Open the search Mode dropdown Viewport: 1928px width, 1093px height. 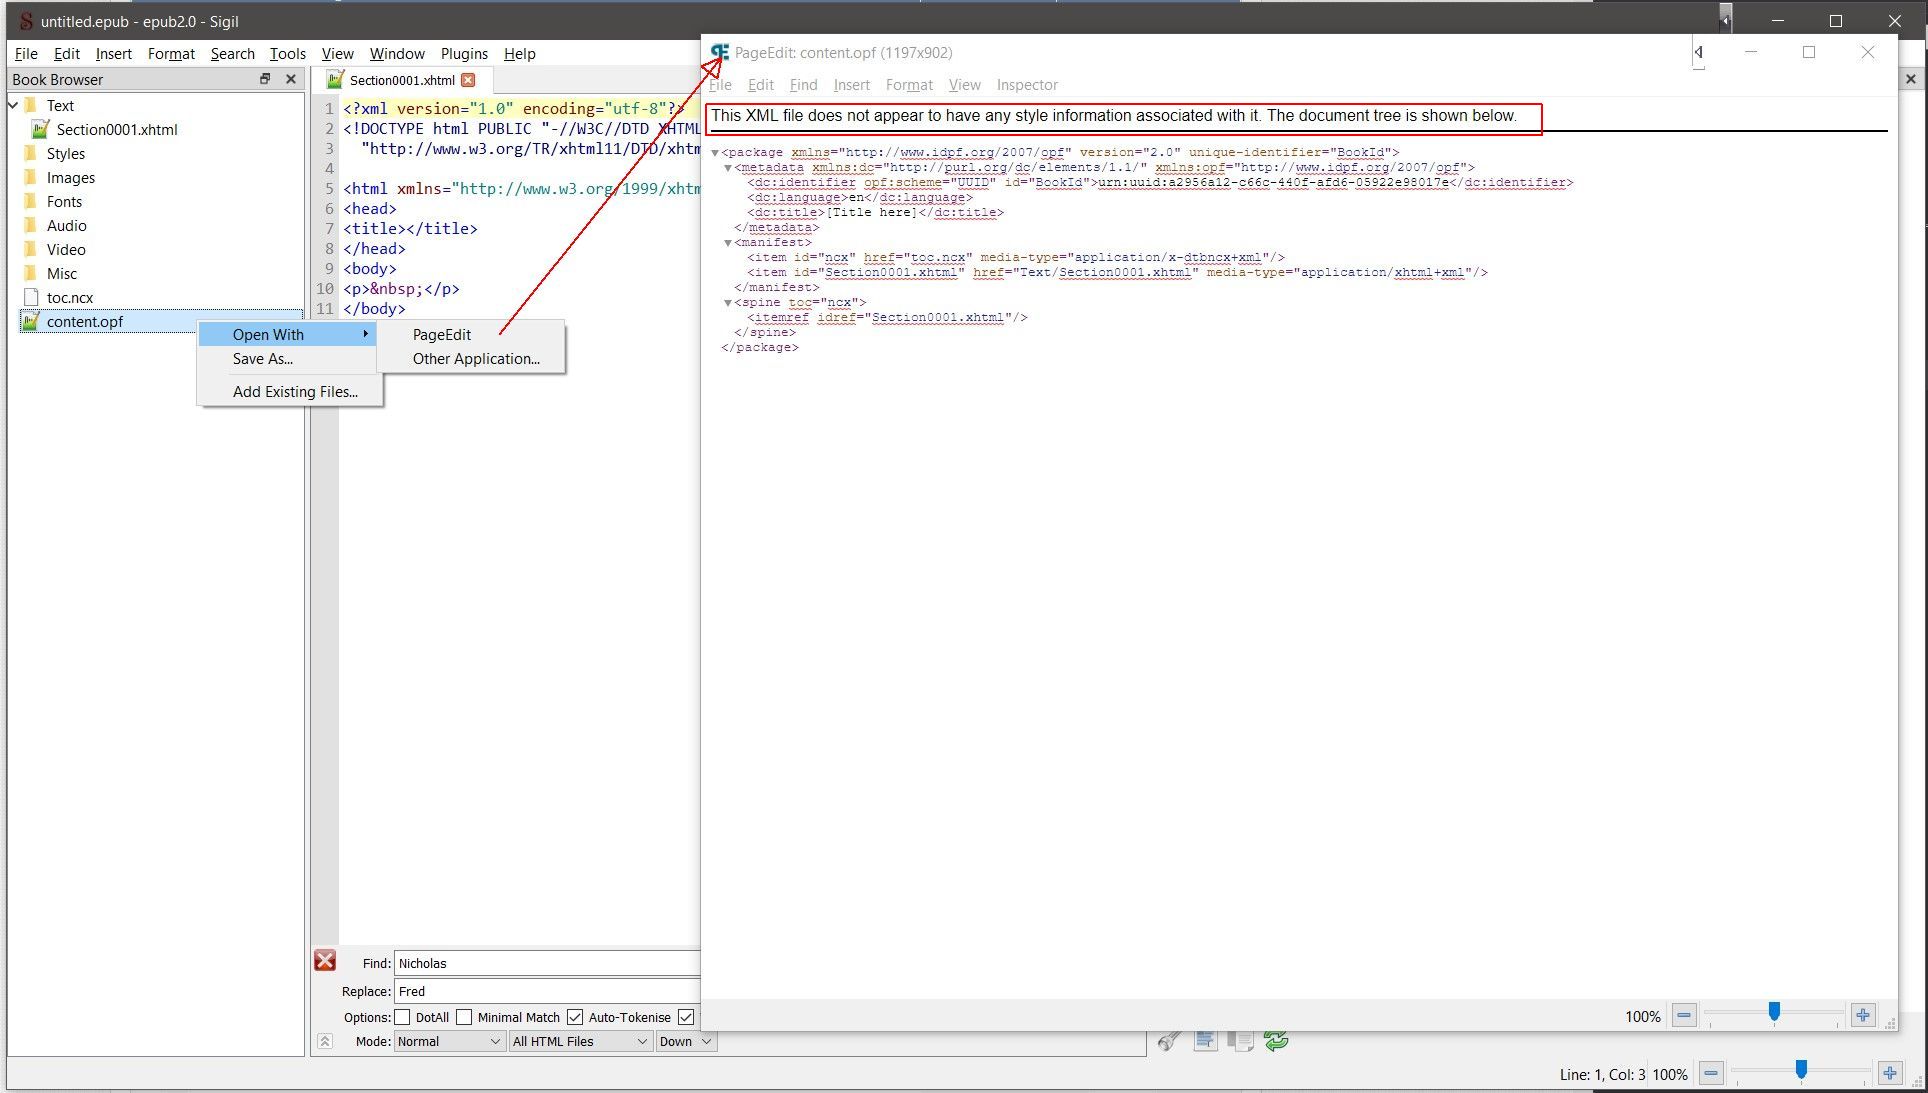448,1041
